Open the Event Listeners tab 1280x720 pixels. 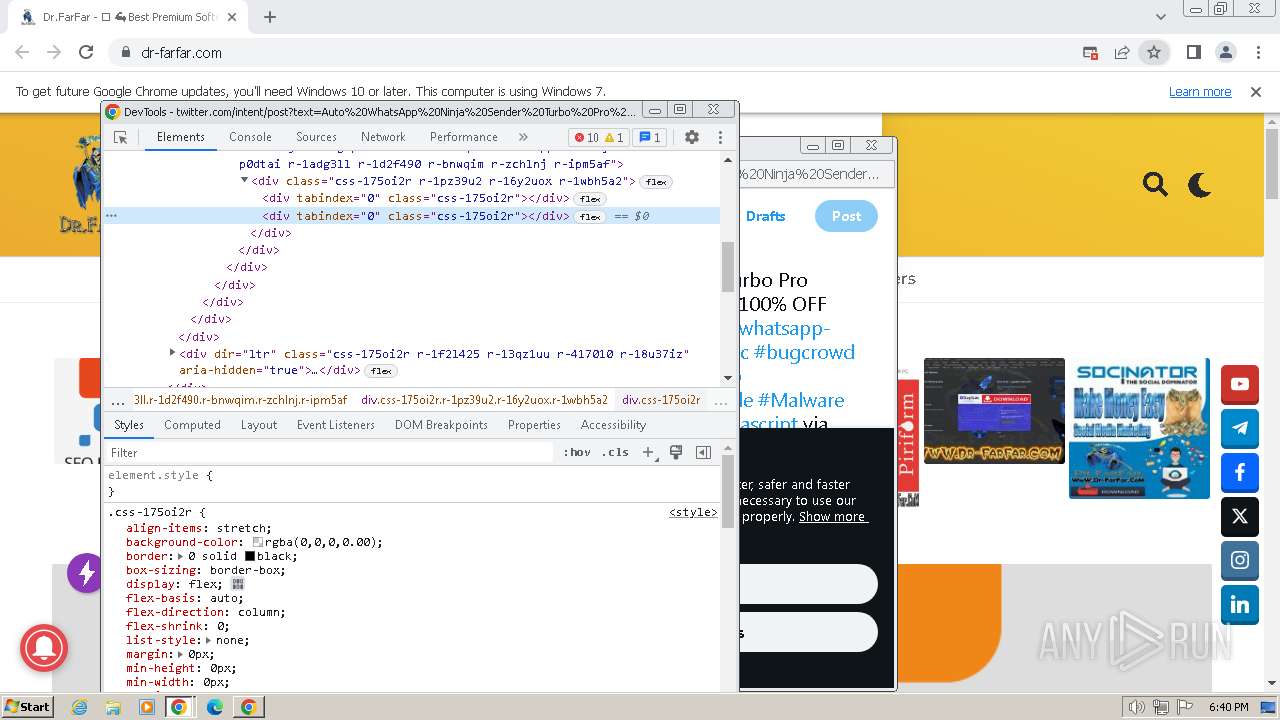point(336,425)
